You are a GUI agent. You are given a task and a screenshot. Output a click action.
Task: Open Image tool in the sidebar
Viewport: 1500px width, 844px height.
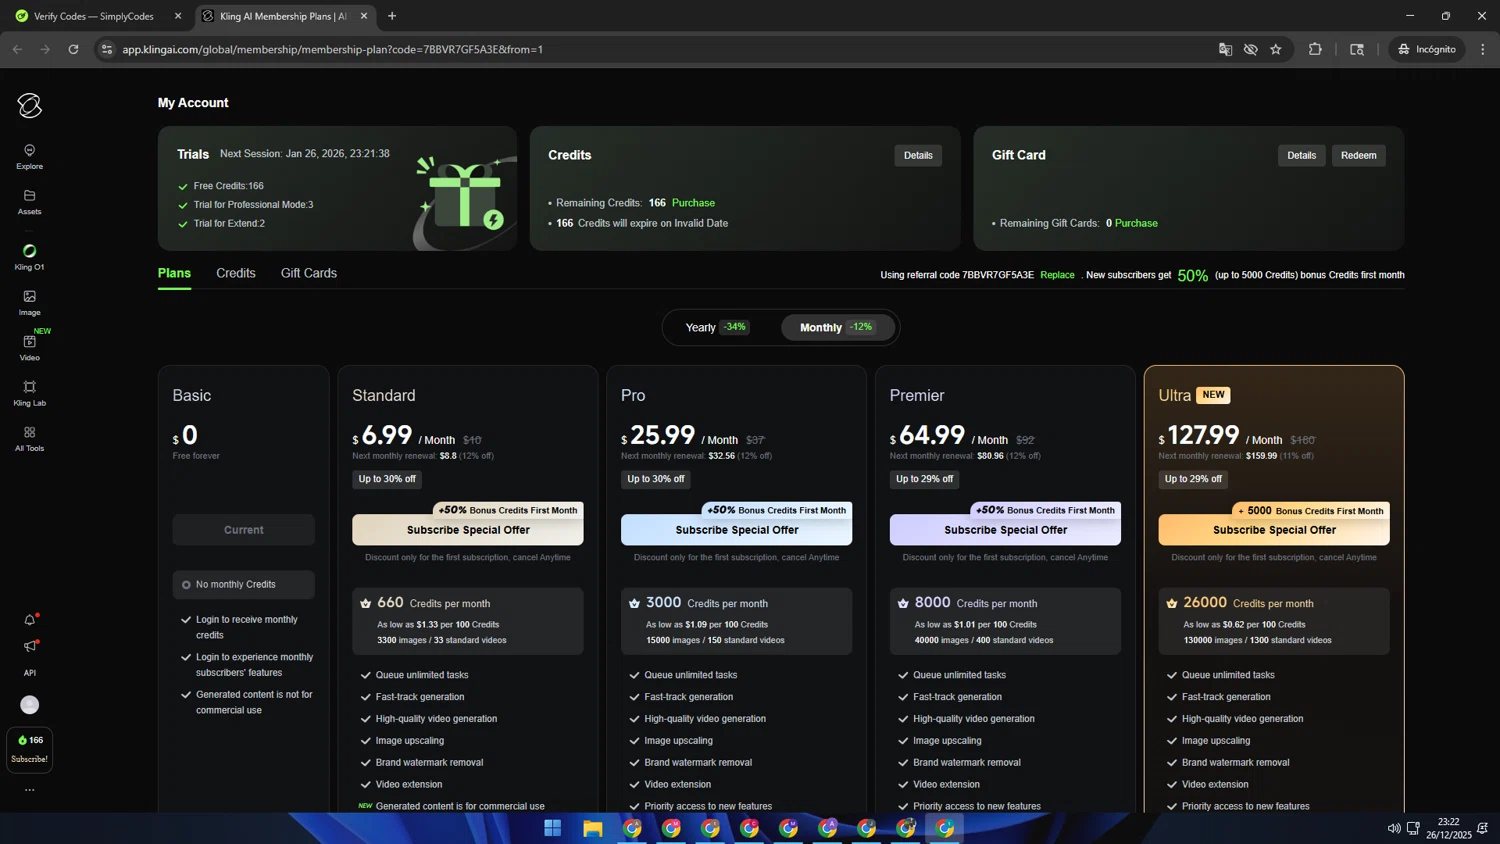pyautogui.click(x=29, y=303)
